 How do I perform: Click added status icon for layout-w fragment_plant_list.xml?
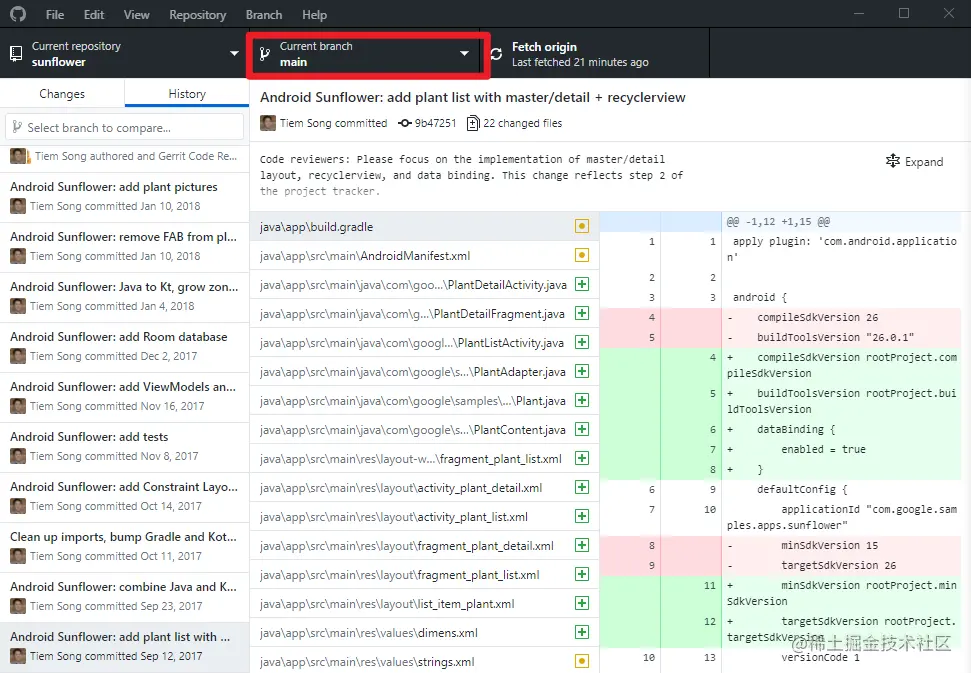[x=581, y=458]
